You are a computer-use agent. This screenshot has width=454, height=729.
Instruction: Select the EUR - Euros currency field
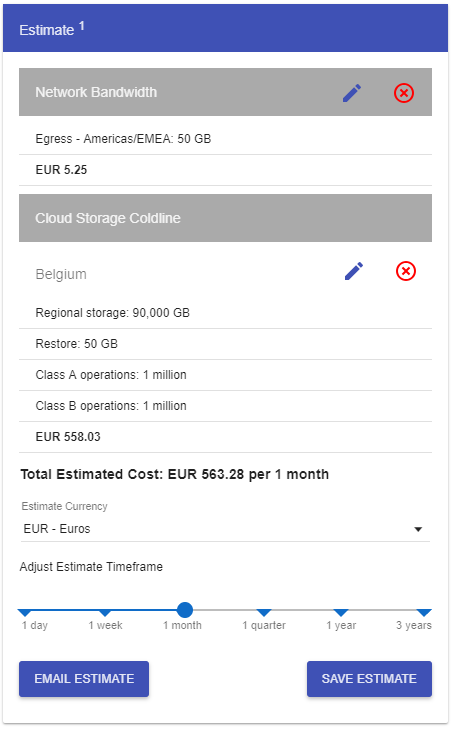click(x=225, y=529)
